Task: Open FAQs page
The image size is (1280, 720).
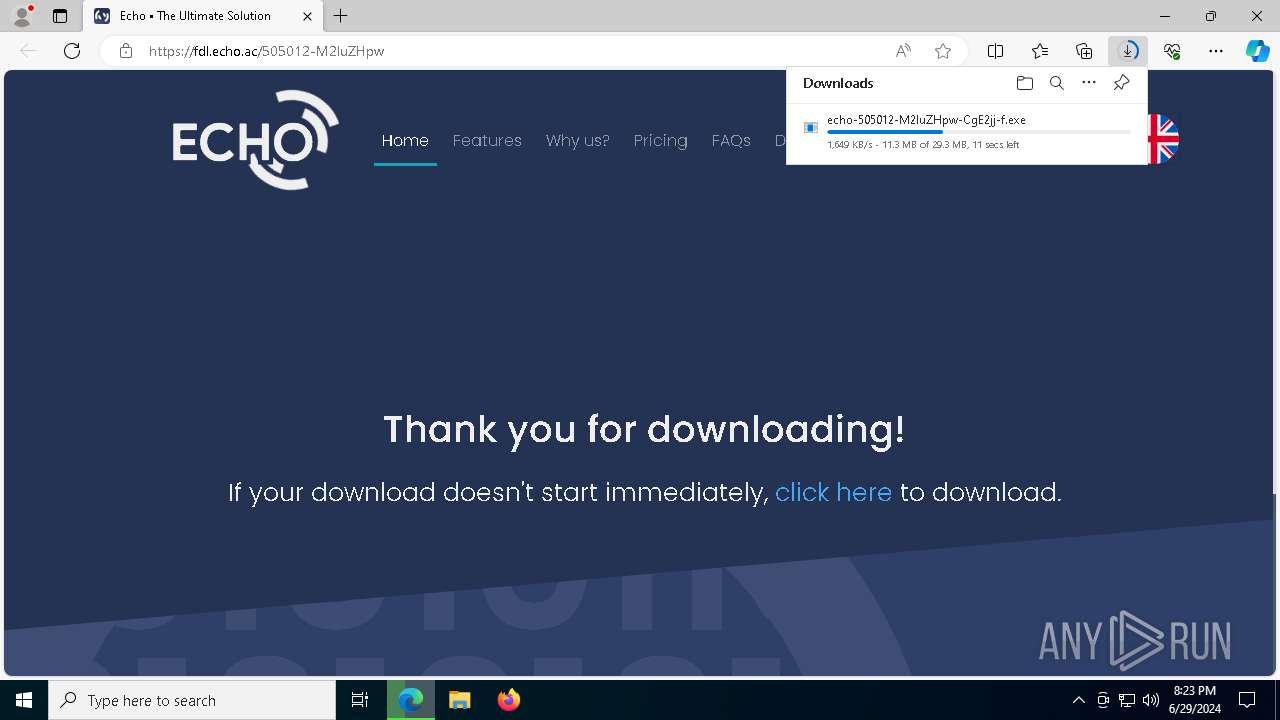Action: [x=731, y=141]
